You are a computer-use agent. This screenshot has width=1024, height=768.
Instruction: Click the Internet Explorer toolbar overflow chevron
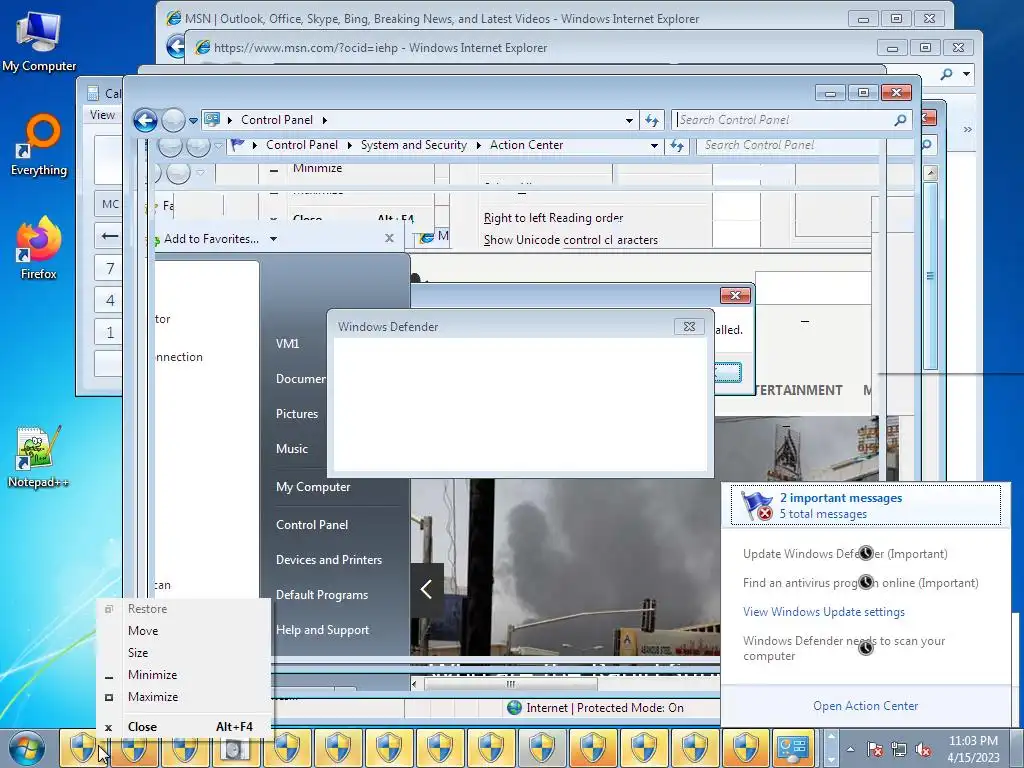coord(967,129)
